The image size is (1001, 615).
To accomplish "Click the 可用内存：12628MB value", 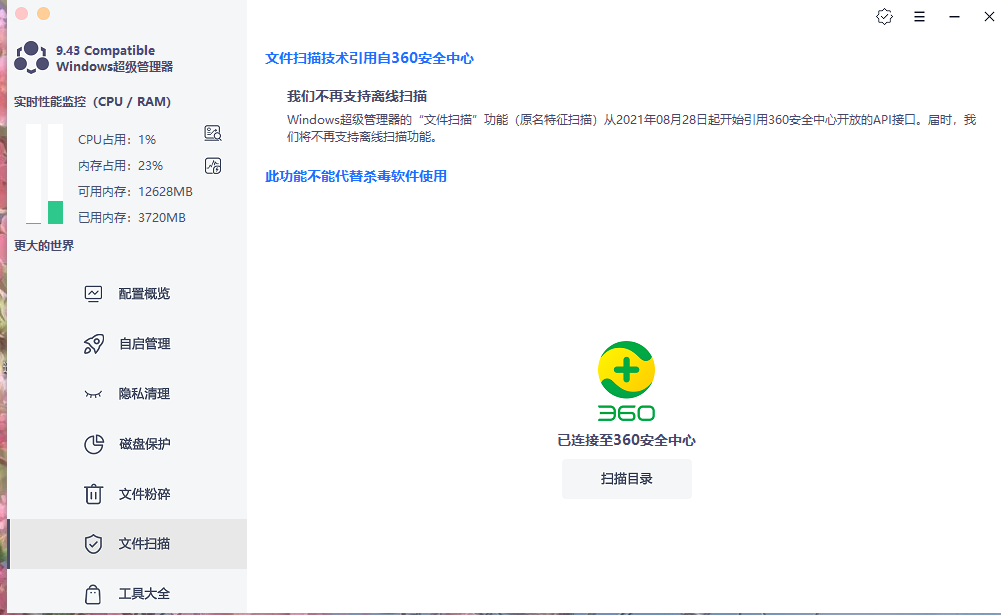I will pyautogui.click(x=135, y=192).
